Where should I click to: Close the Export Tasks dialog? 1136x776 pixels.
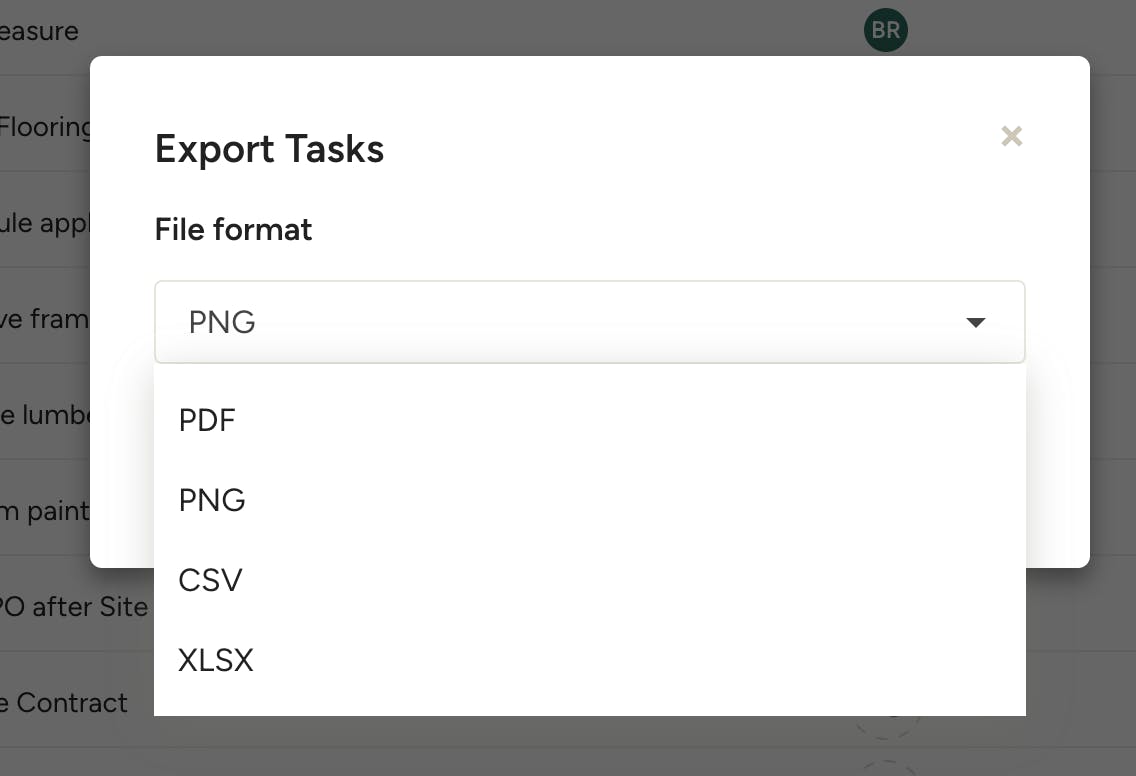1011,136
